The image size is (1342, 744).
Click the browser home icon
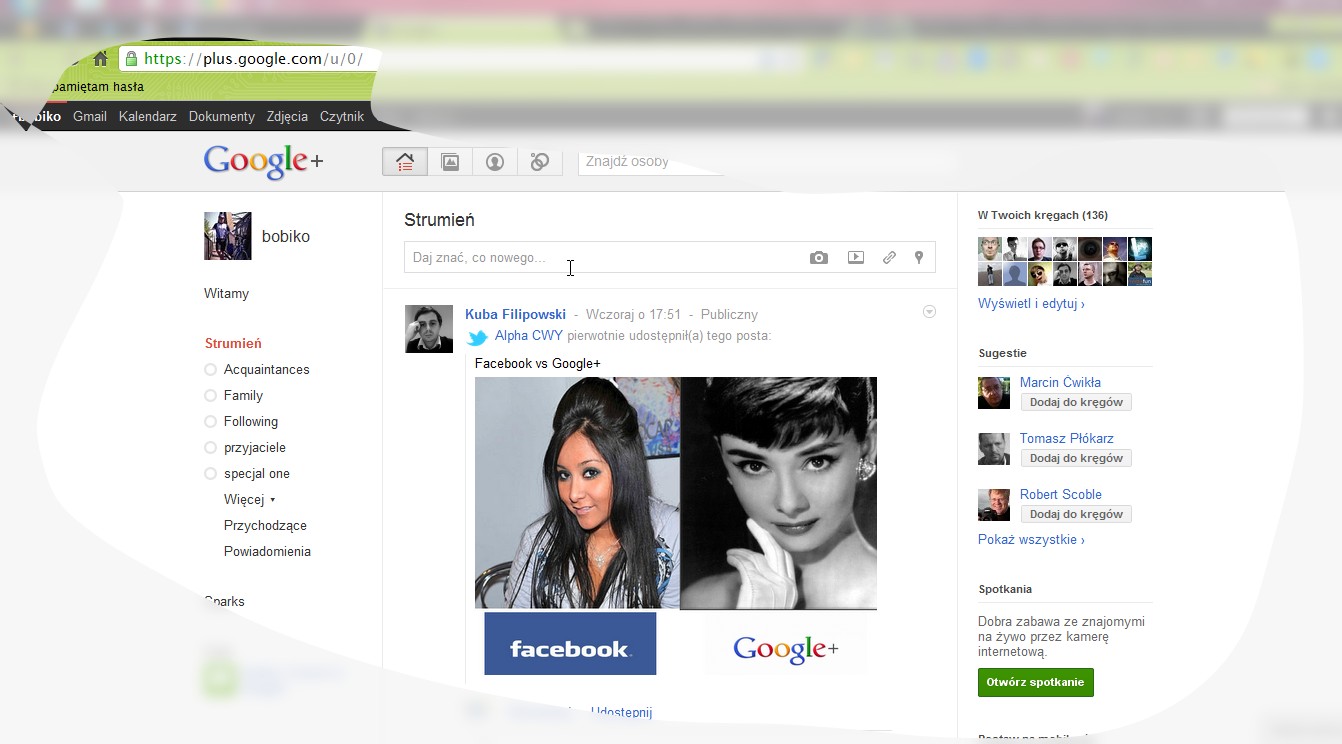click(x=100, y=59)
